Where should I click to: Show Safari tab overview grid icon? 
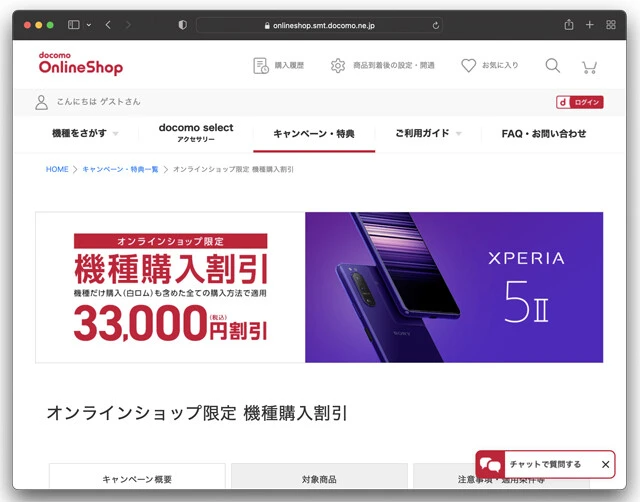[611, 25]
